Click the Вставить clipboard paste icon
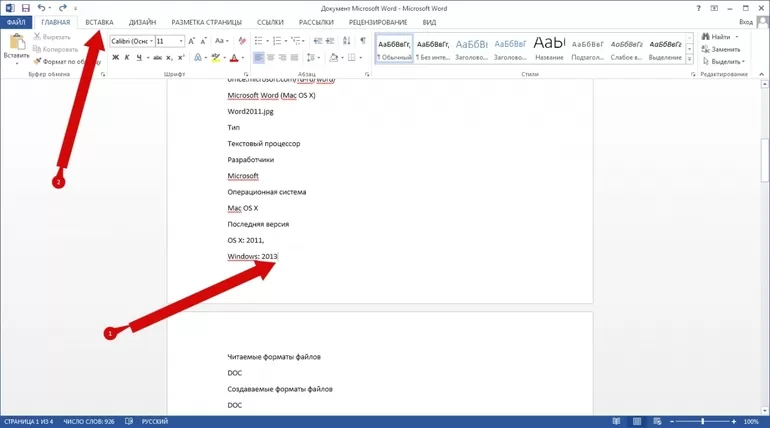This screenshot has height=428, width=770. point(17,43)
